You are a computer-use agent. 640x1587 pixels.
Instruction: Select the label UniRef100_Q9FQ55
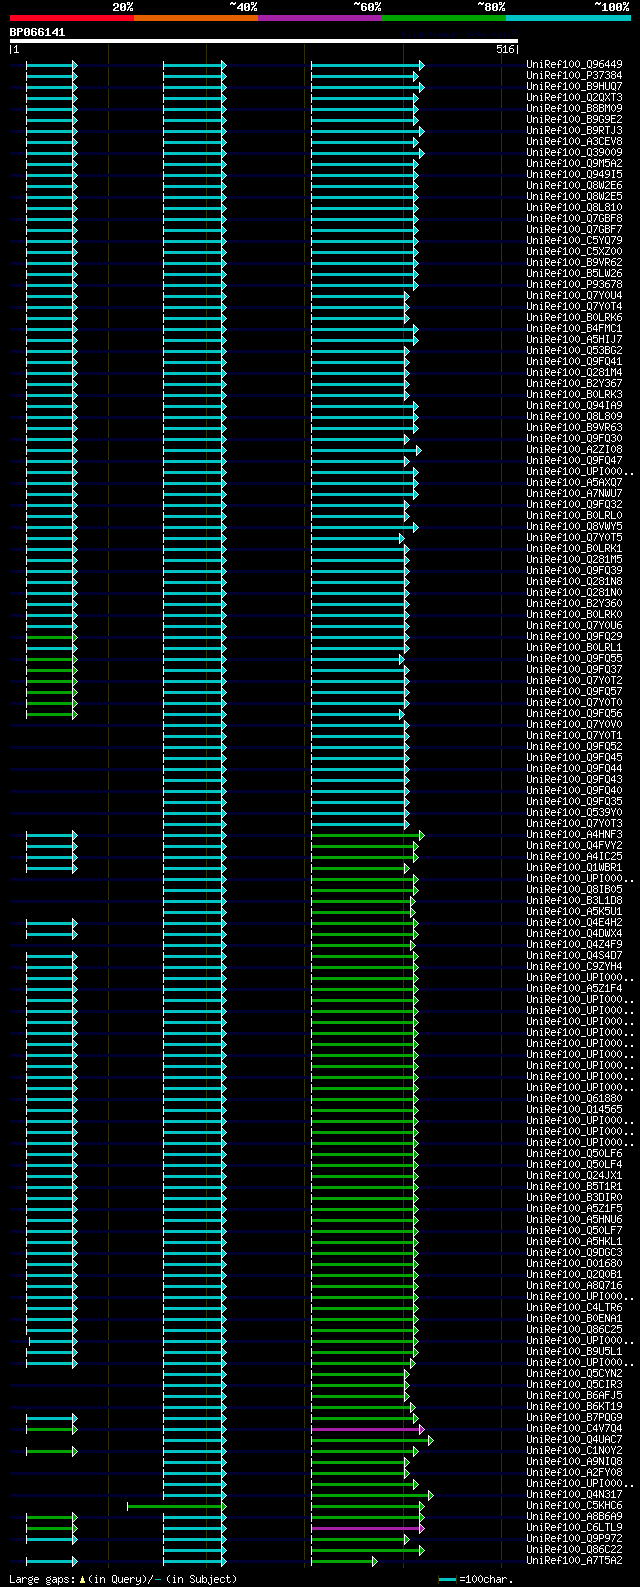point(574,659)
